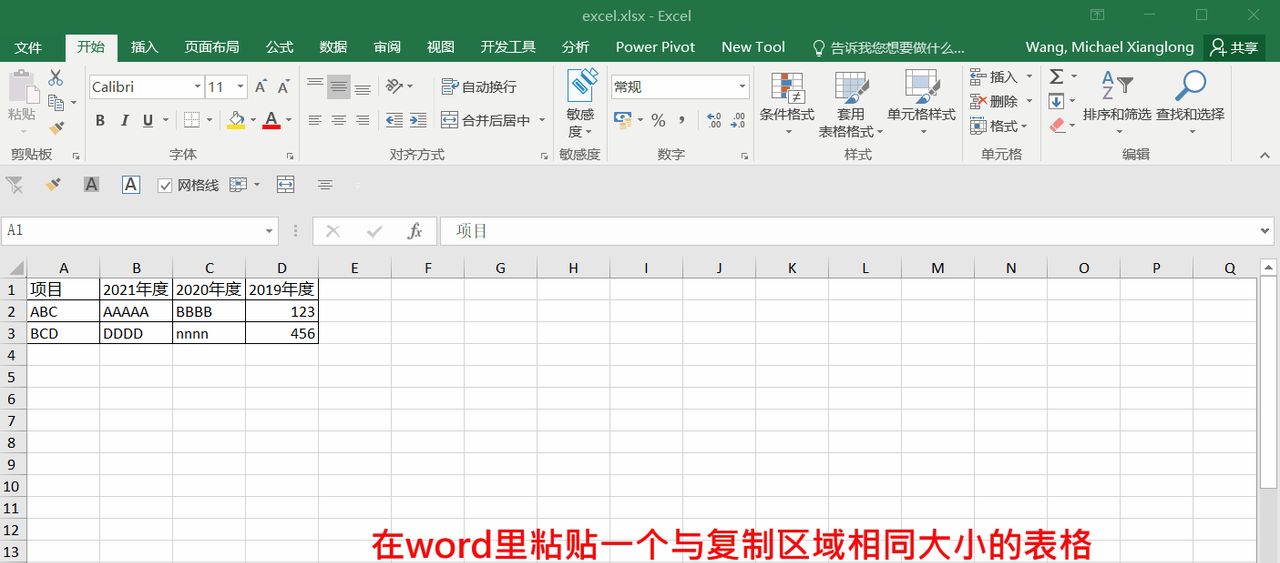Select column header E
1280x563 pixels.
point(355,268)
